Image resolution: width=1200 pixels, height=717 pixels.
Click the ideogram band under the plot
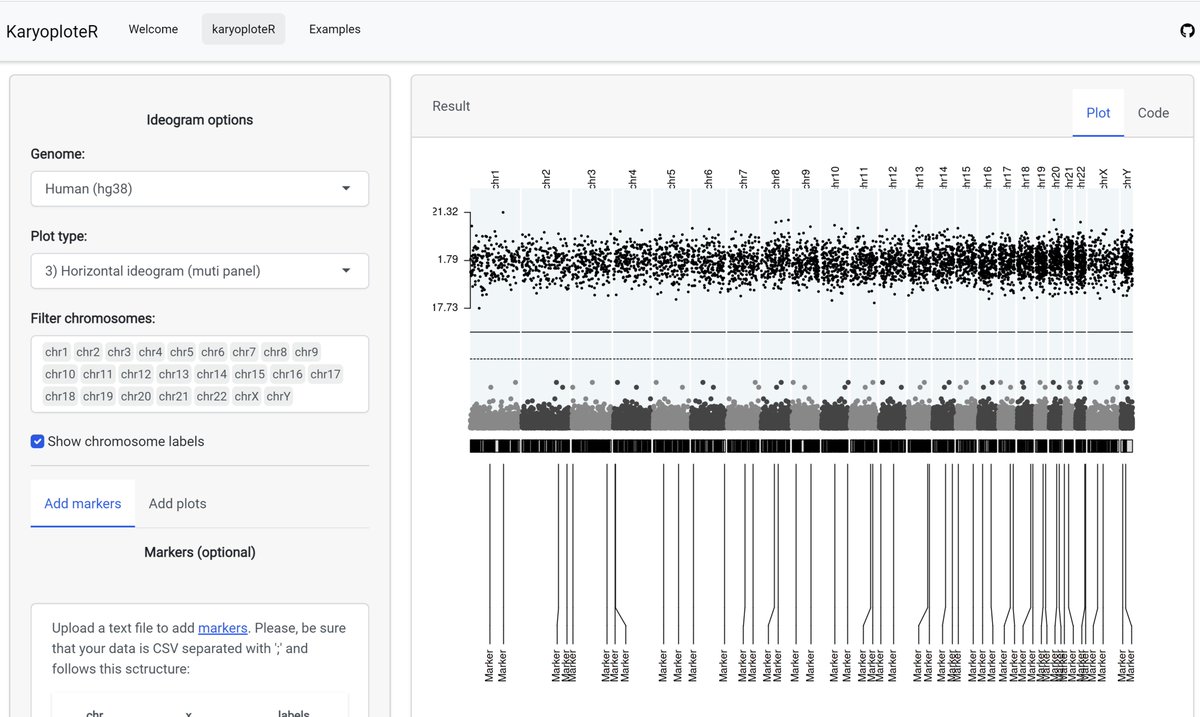801,446
